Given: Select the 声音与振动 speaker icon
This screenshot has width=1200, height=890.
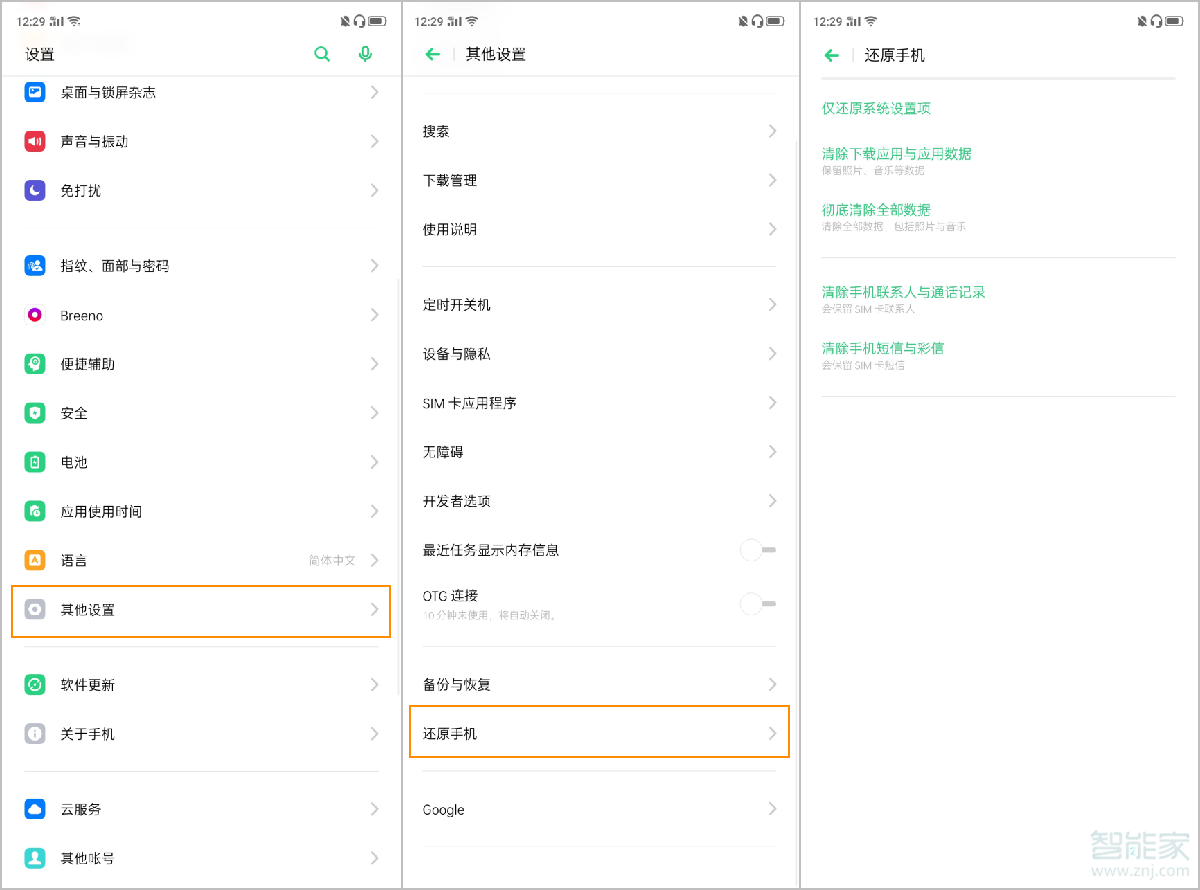Looking at the screenshot, I should 34,141.
